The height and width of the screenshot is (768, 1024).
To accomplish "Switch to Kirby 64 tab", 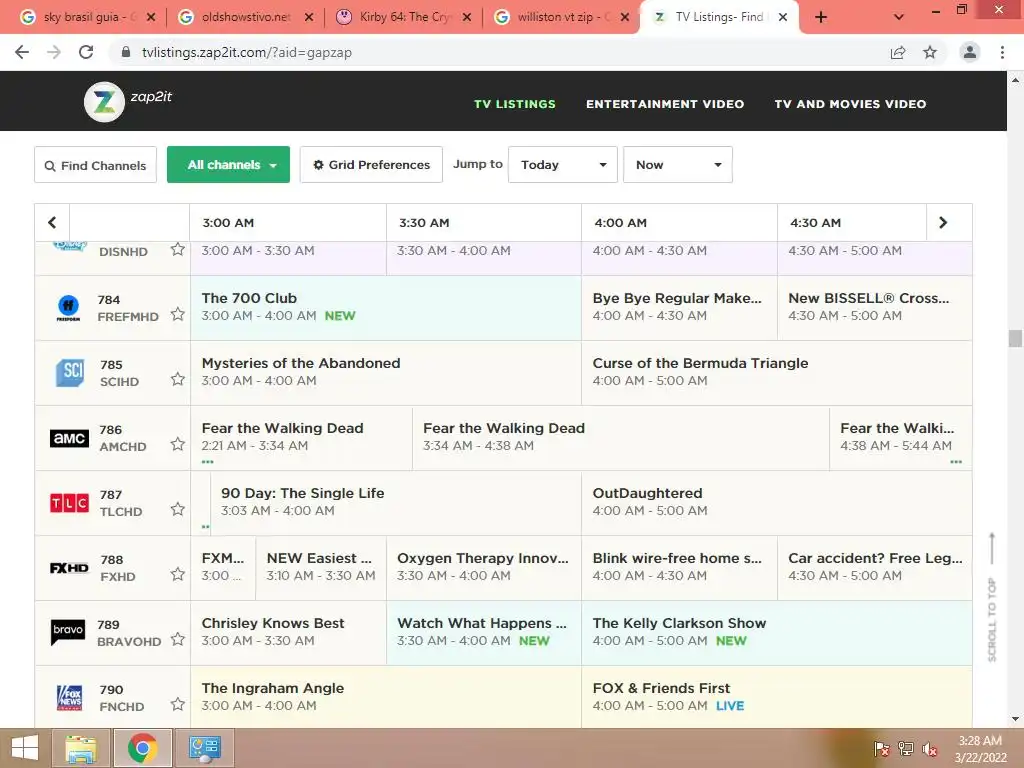I will pyautogui.click(x=405, y=17).
